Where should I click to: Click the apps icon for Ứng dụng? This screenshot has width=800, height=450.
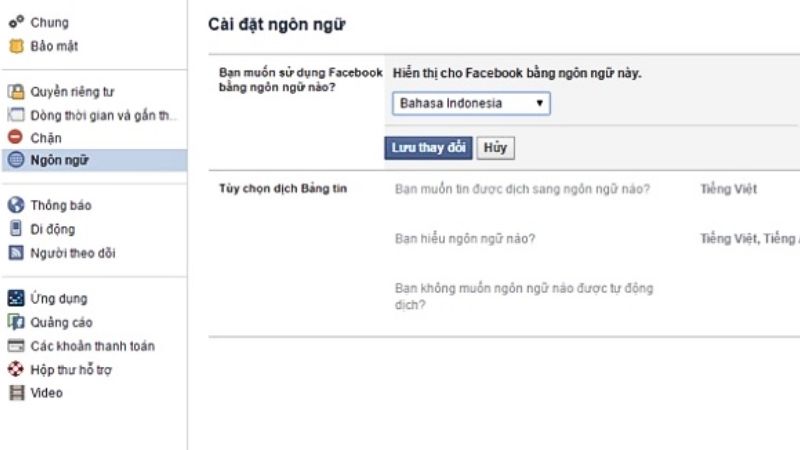[x=16, y=298]
